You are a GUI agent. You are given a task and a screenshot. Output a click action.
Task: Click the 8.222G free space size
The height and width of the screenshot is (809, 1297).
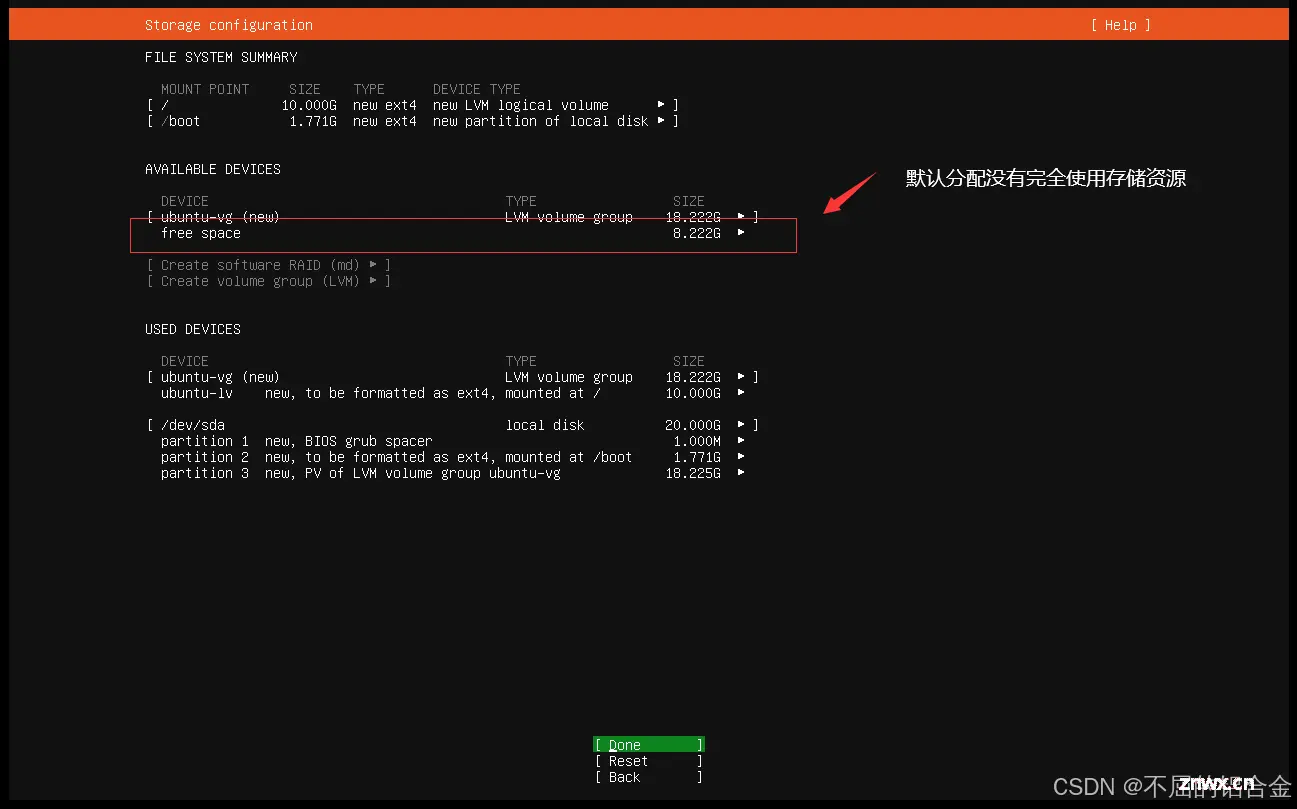[x=696, y=233]
